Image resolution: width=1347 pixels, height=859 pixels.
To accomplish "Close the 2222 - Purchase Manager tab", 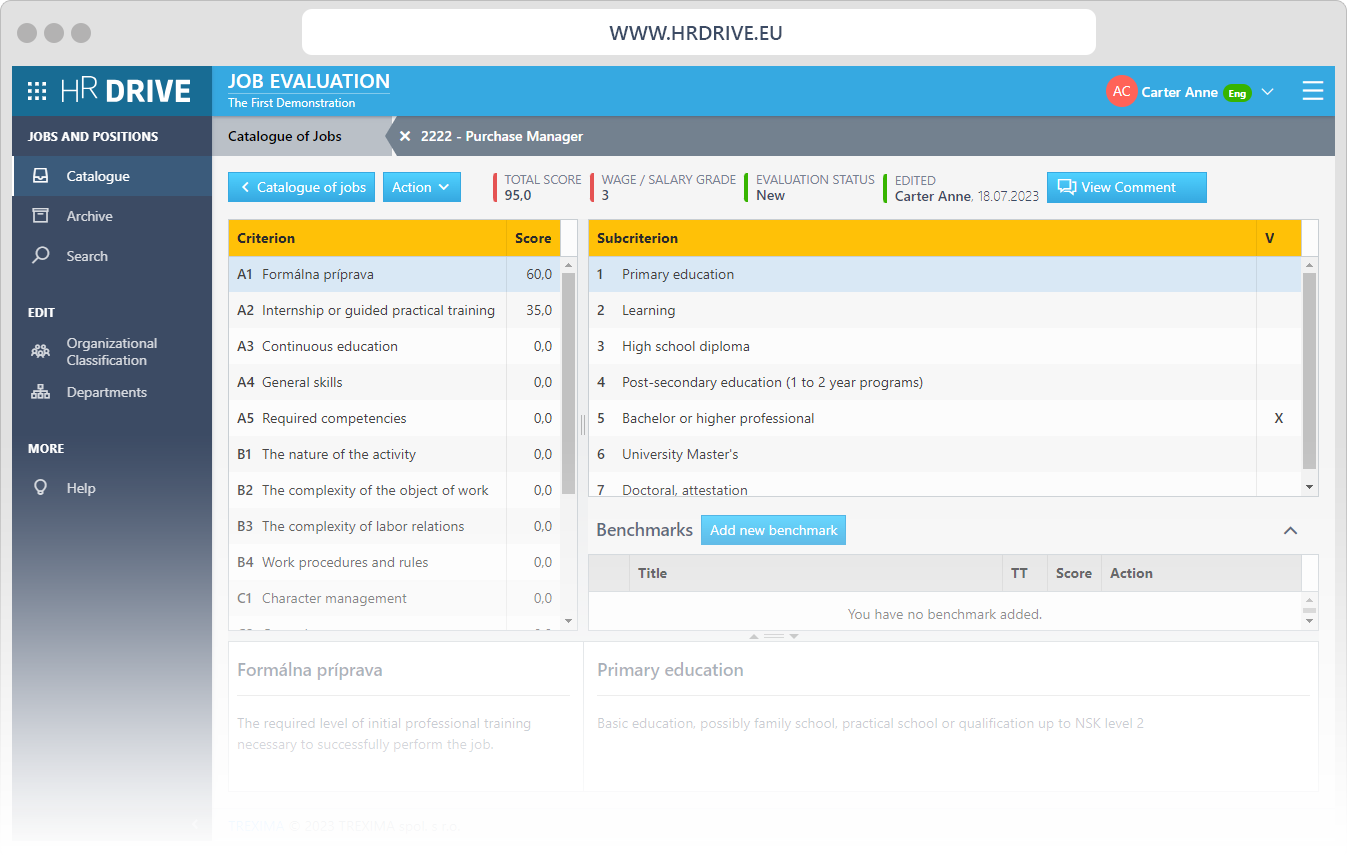I will pyautogui.click(x=405, y=136).
